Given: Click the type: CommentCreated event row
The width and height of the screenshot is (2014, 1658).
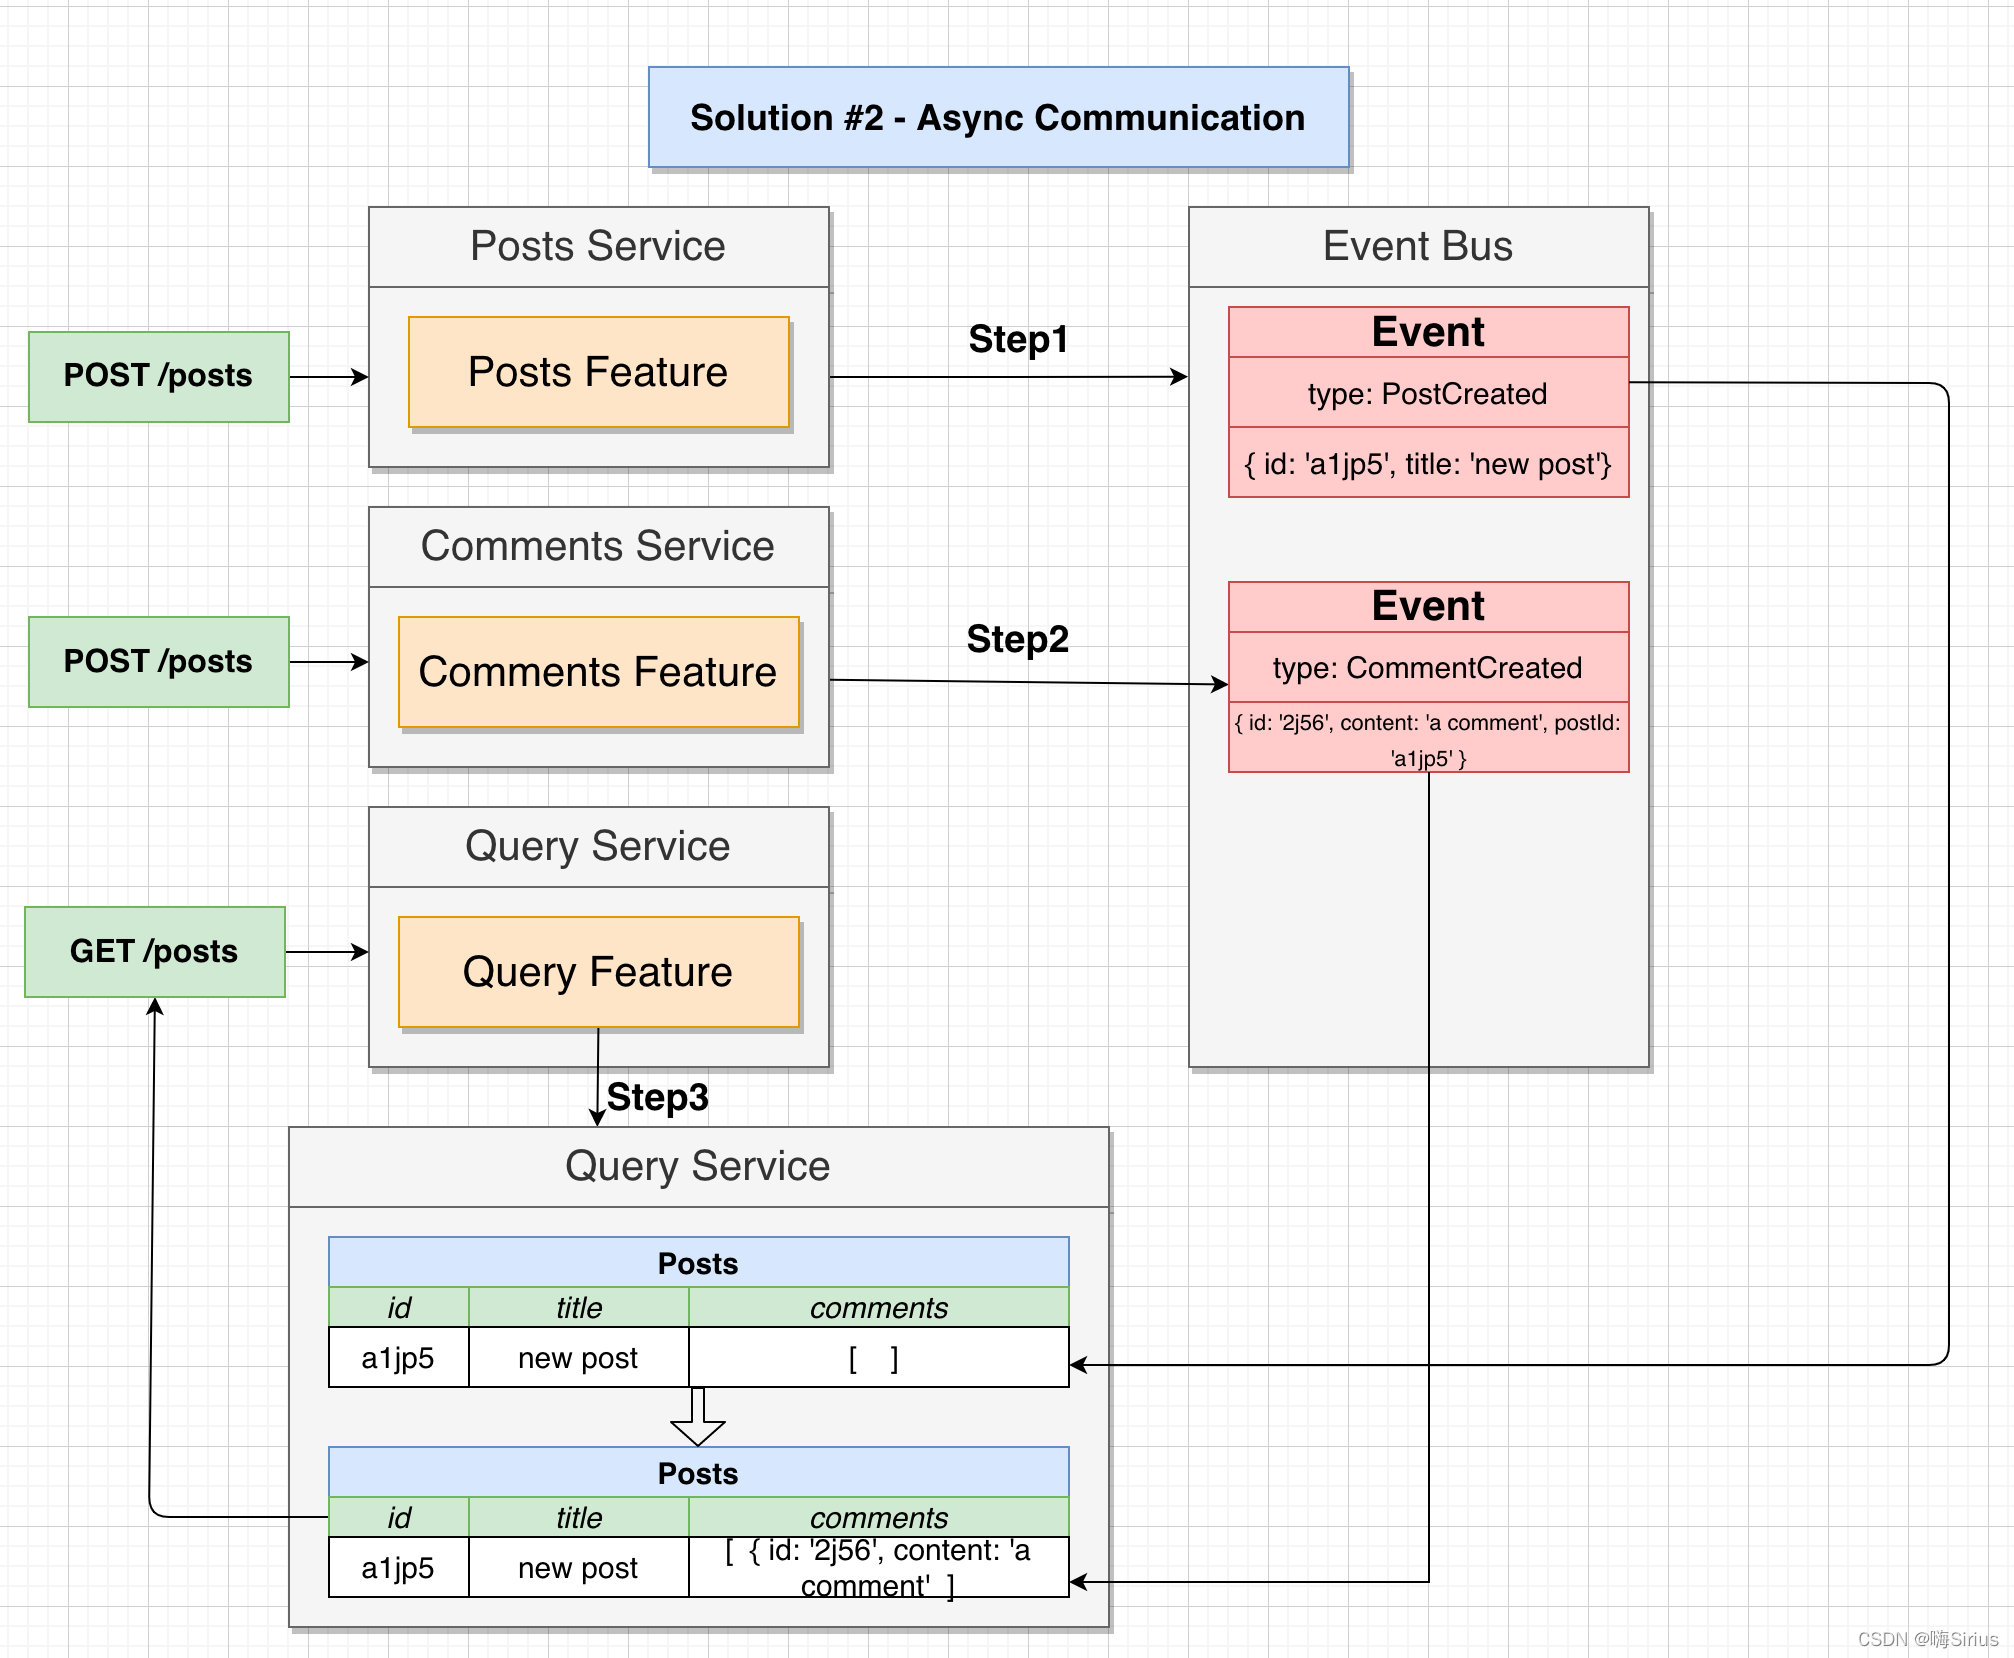Looking at the screenshot, I should pos(1427,667).
